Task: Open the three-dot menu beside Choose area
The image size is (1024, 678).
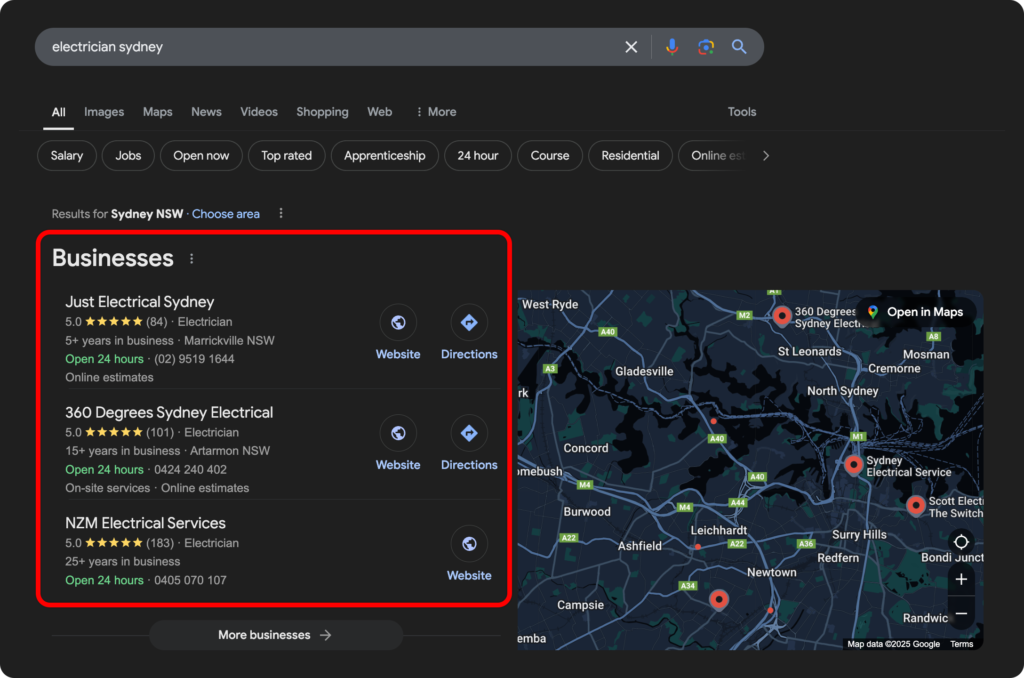Action: point(281,213)
